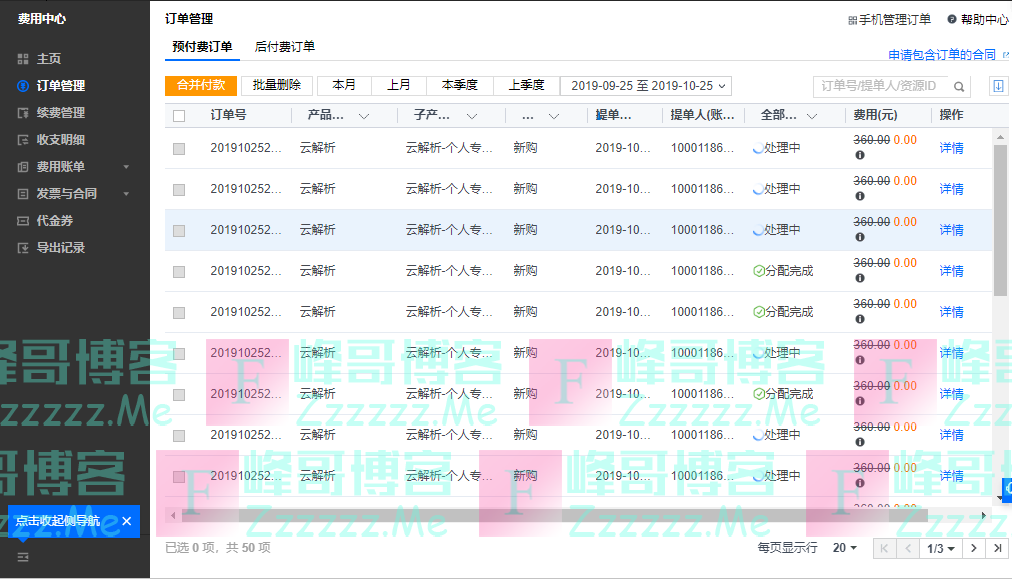Switch to 后付费订单 tab
This screenshot has height=580, width=1012.
285,47
